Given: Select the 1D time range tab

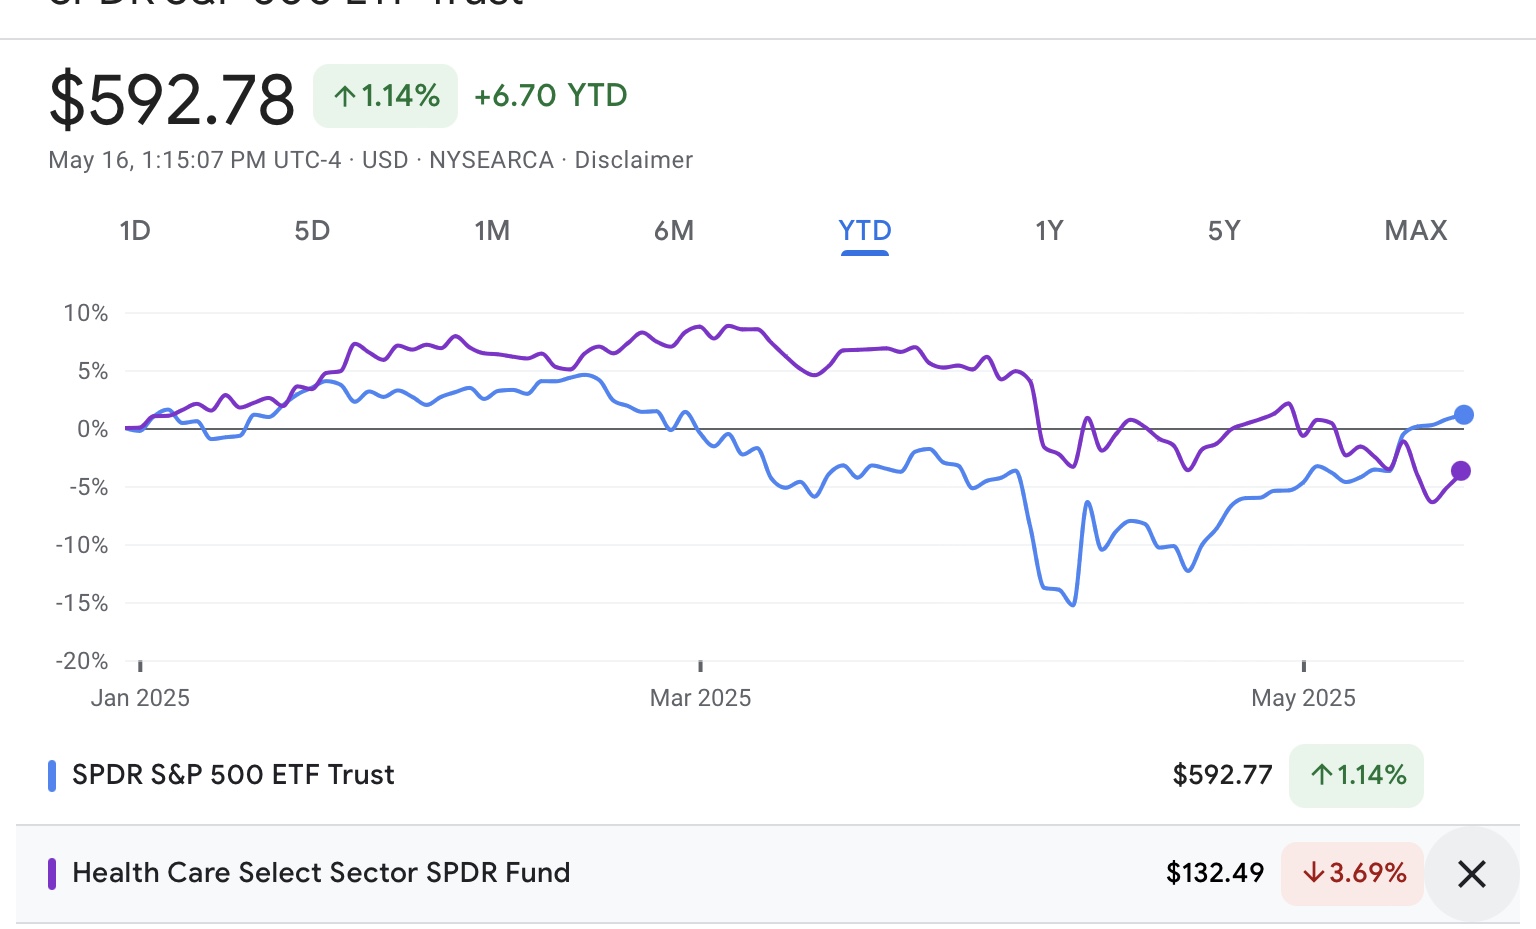Looking at the screenshot, I should click(135, 231).
